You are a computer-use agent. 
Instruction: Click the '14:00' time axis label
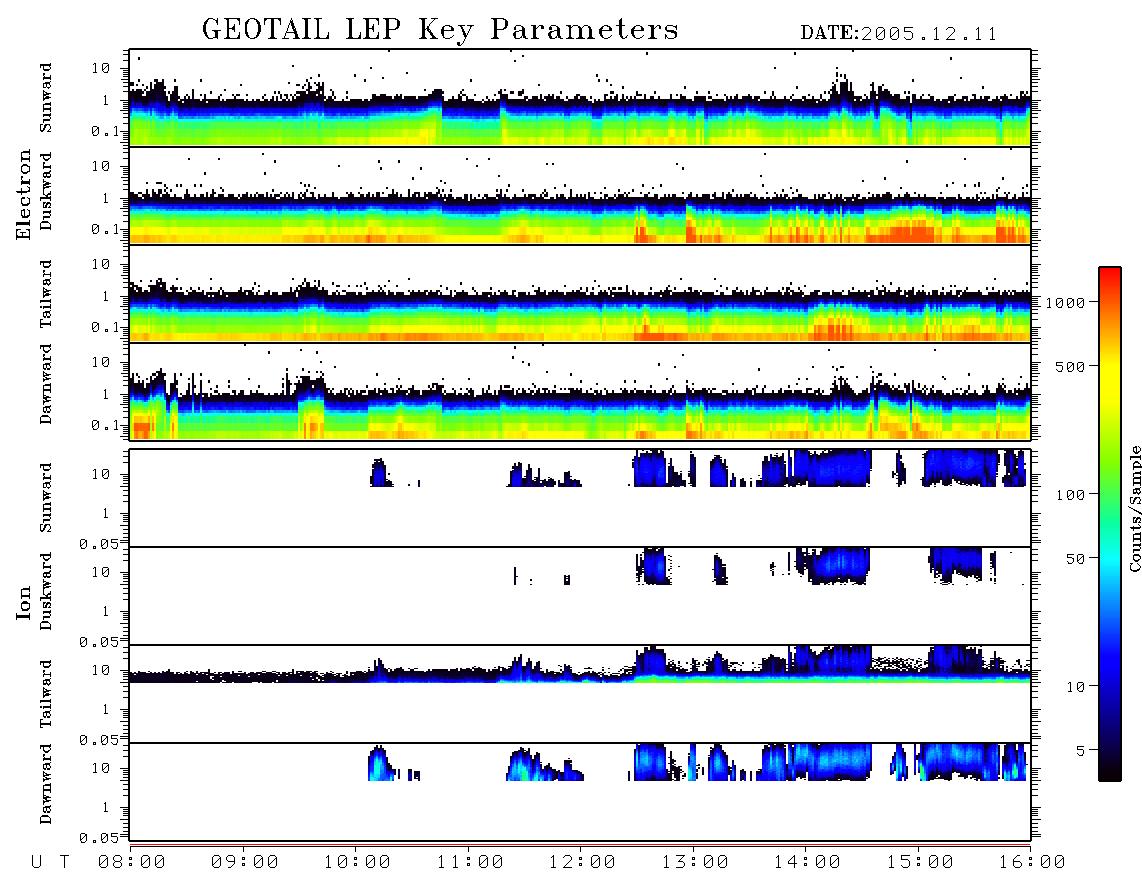click(807, 863)
